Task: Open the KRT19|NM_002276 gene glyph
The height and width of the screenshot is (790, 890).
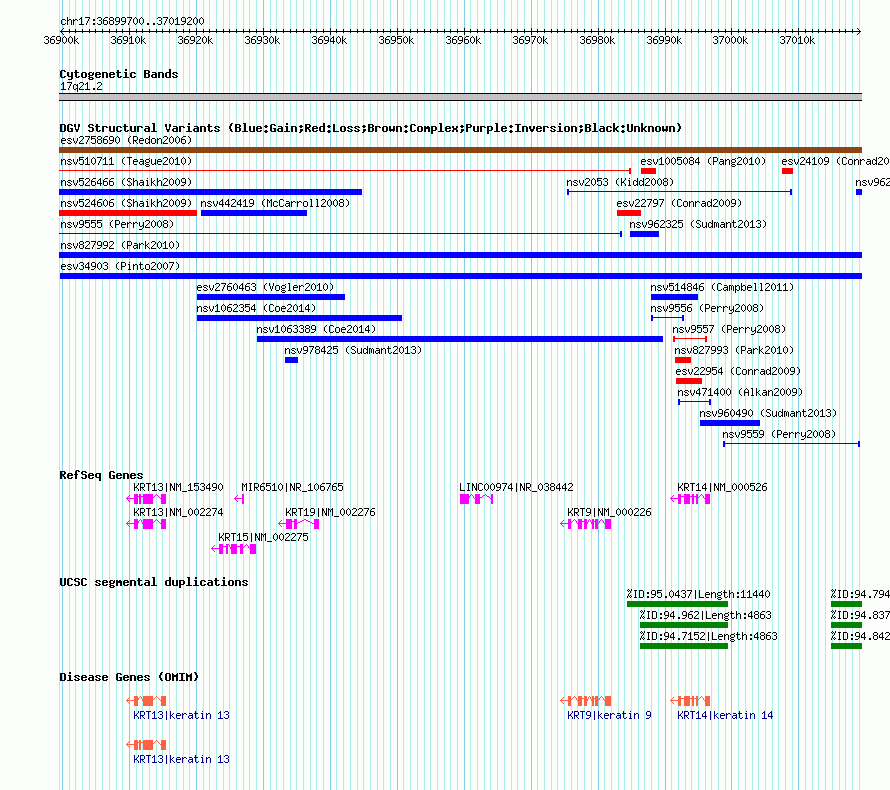Action: (299, 524)
